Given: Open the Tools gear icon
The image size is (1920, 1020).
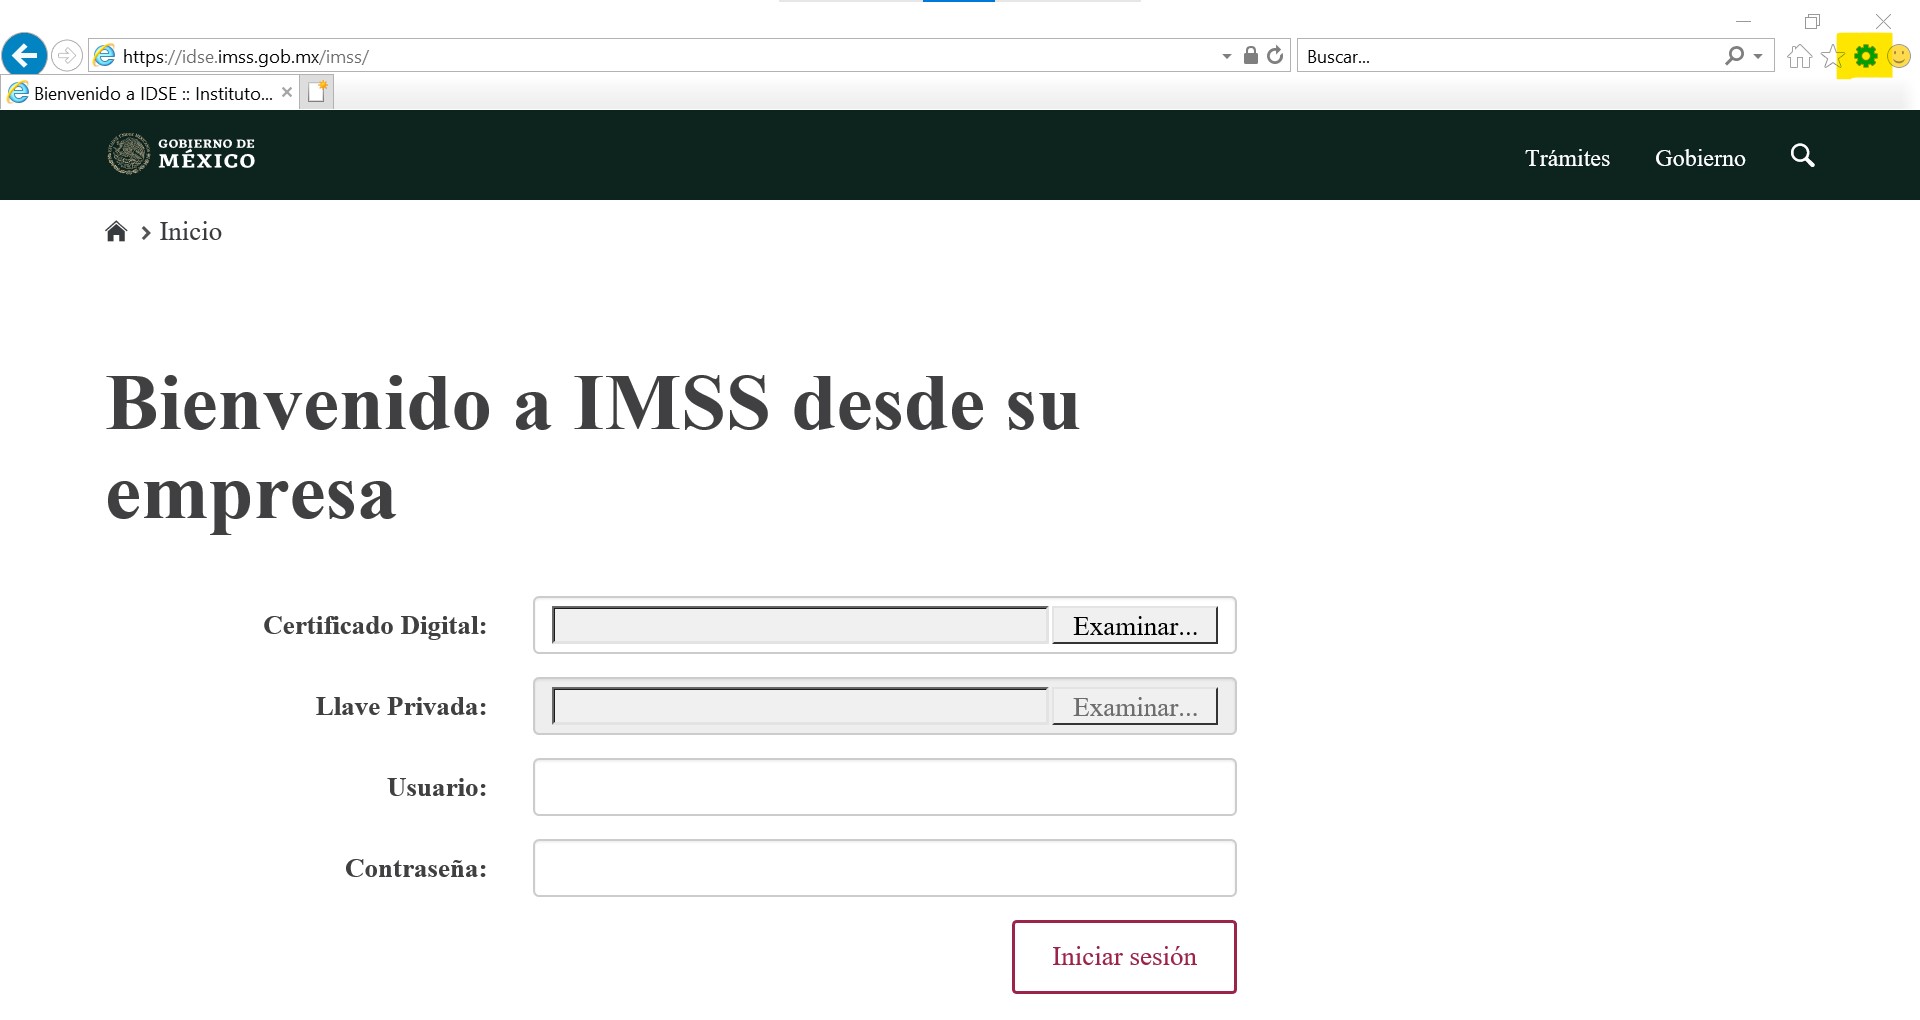Looking at the screenshot, I should tap(1865, 56).
